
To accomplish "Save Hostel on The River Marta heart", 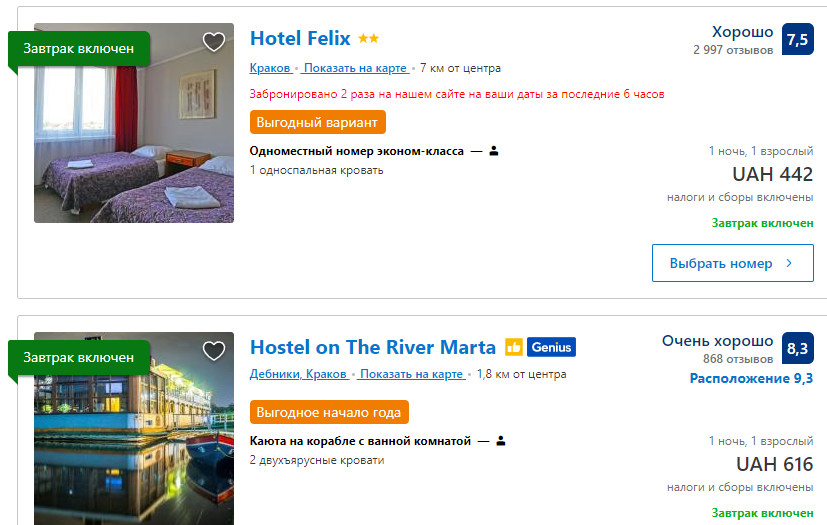I will pyautogui.click(x=213, y=351).
